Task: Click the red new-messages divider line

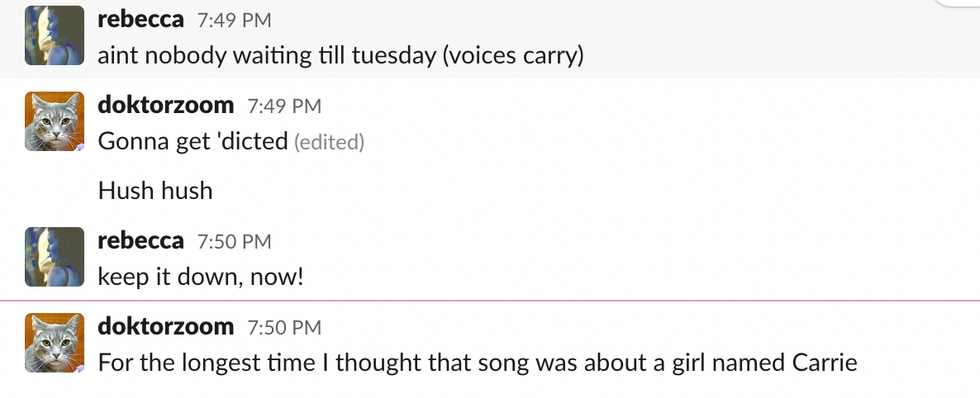Action: point(490,301)
